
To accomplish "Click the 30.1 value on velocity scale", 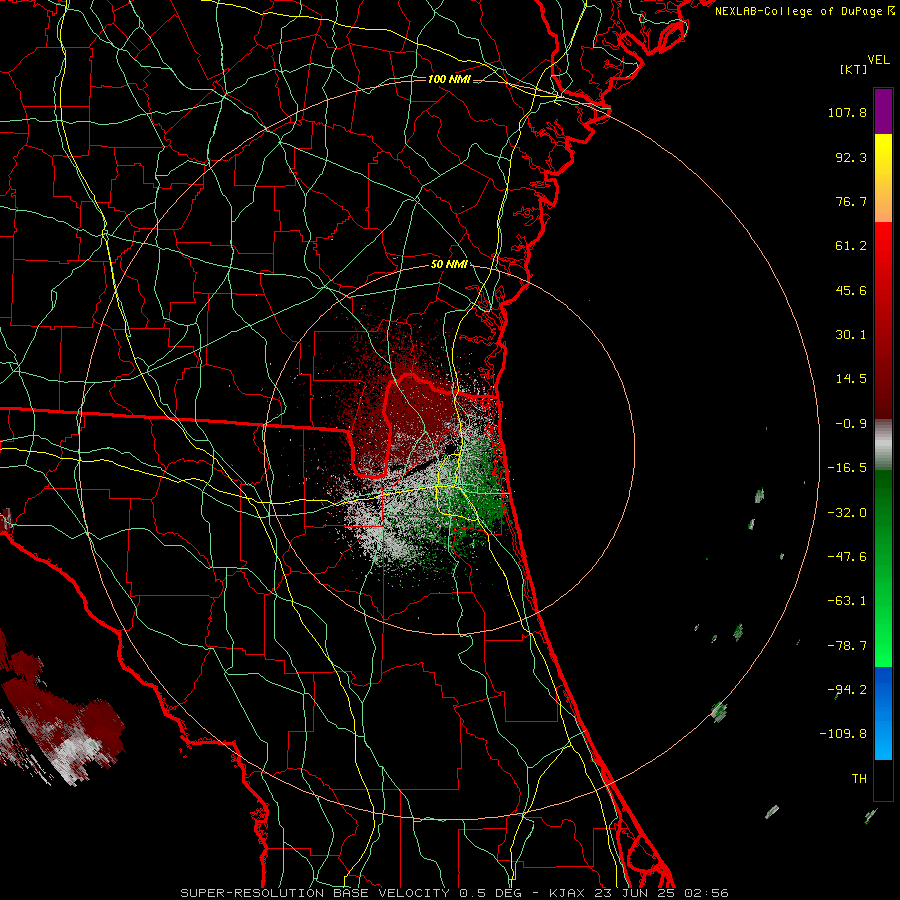I will [x=851, y=335].
